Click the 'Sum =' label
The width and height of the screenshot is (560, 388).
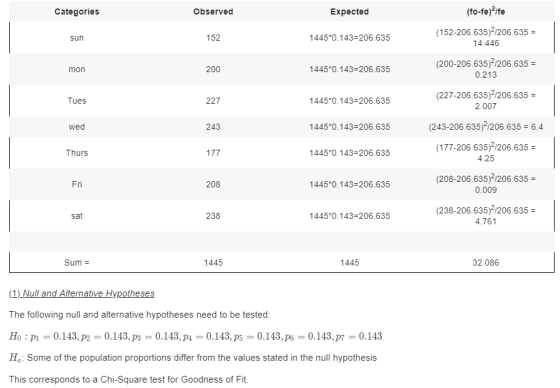pos(77,263)
